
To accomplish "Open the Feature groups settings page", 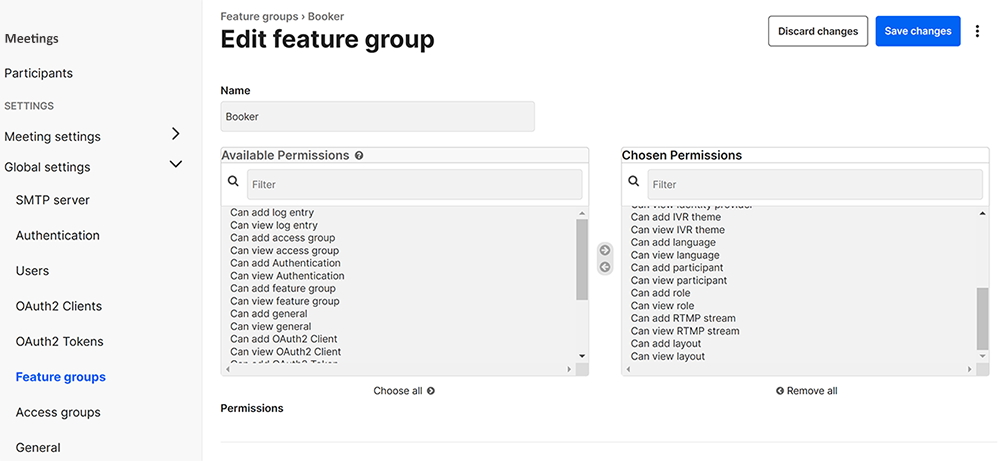I will click(x=60, y=377).
